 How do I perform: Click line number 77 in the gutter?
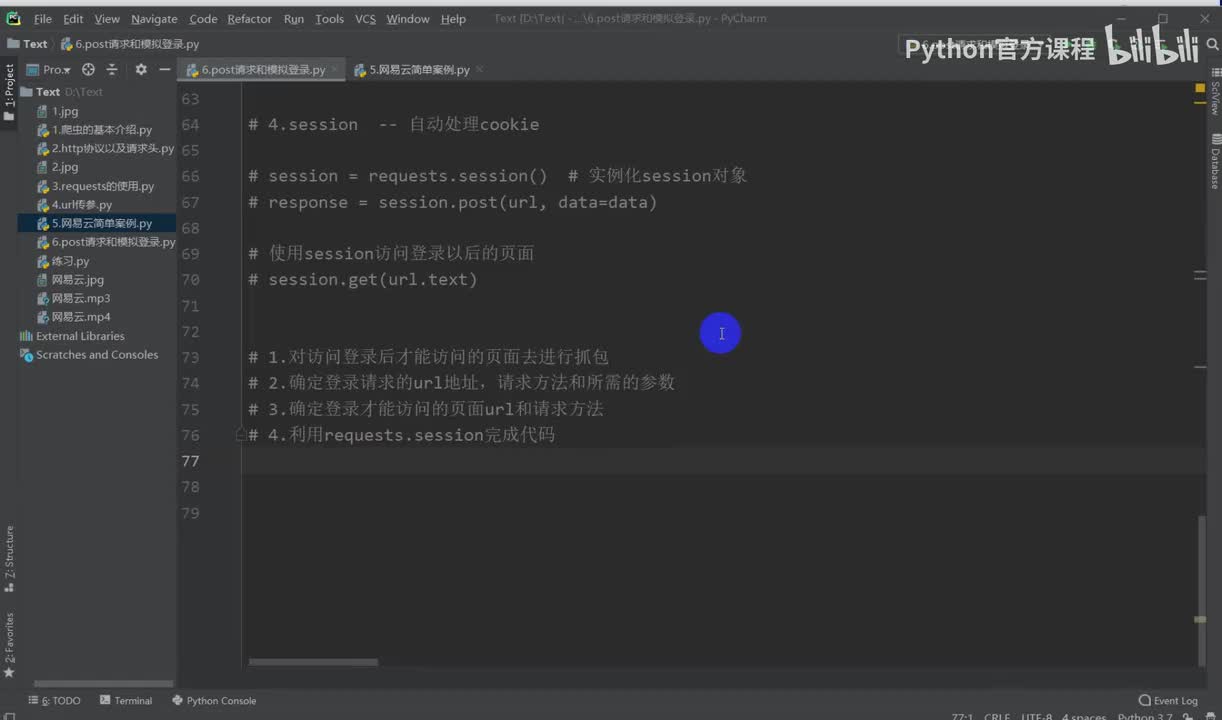190,461
